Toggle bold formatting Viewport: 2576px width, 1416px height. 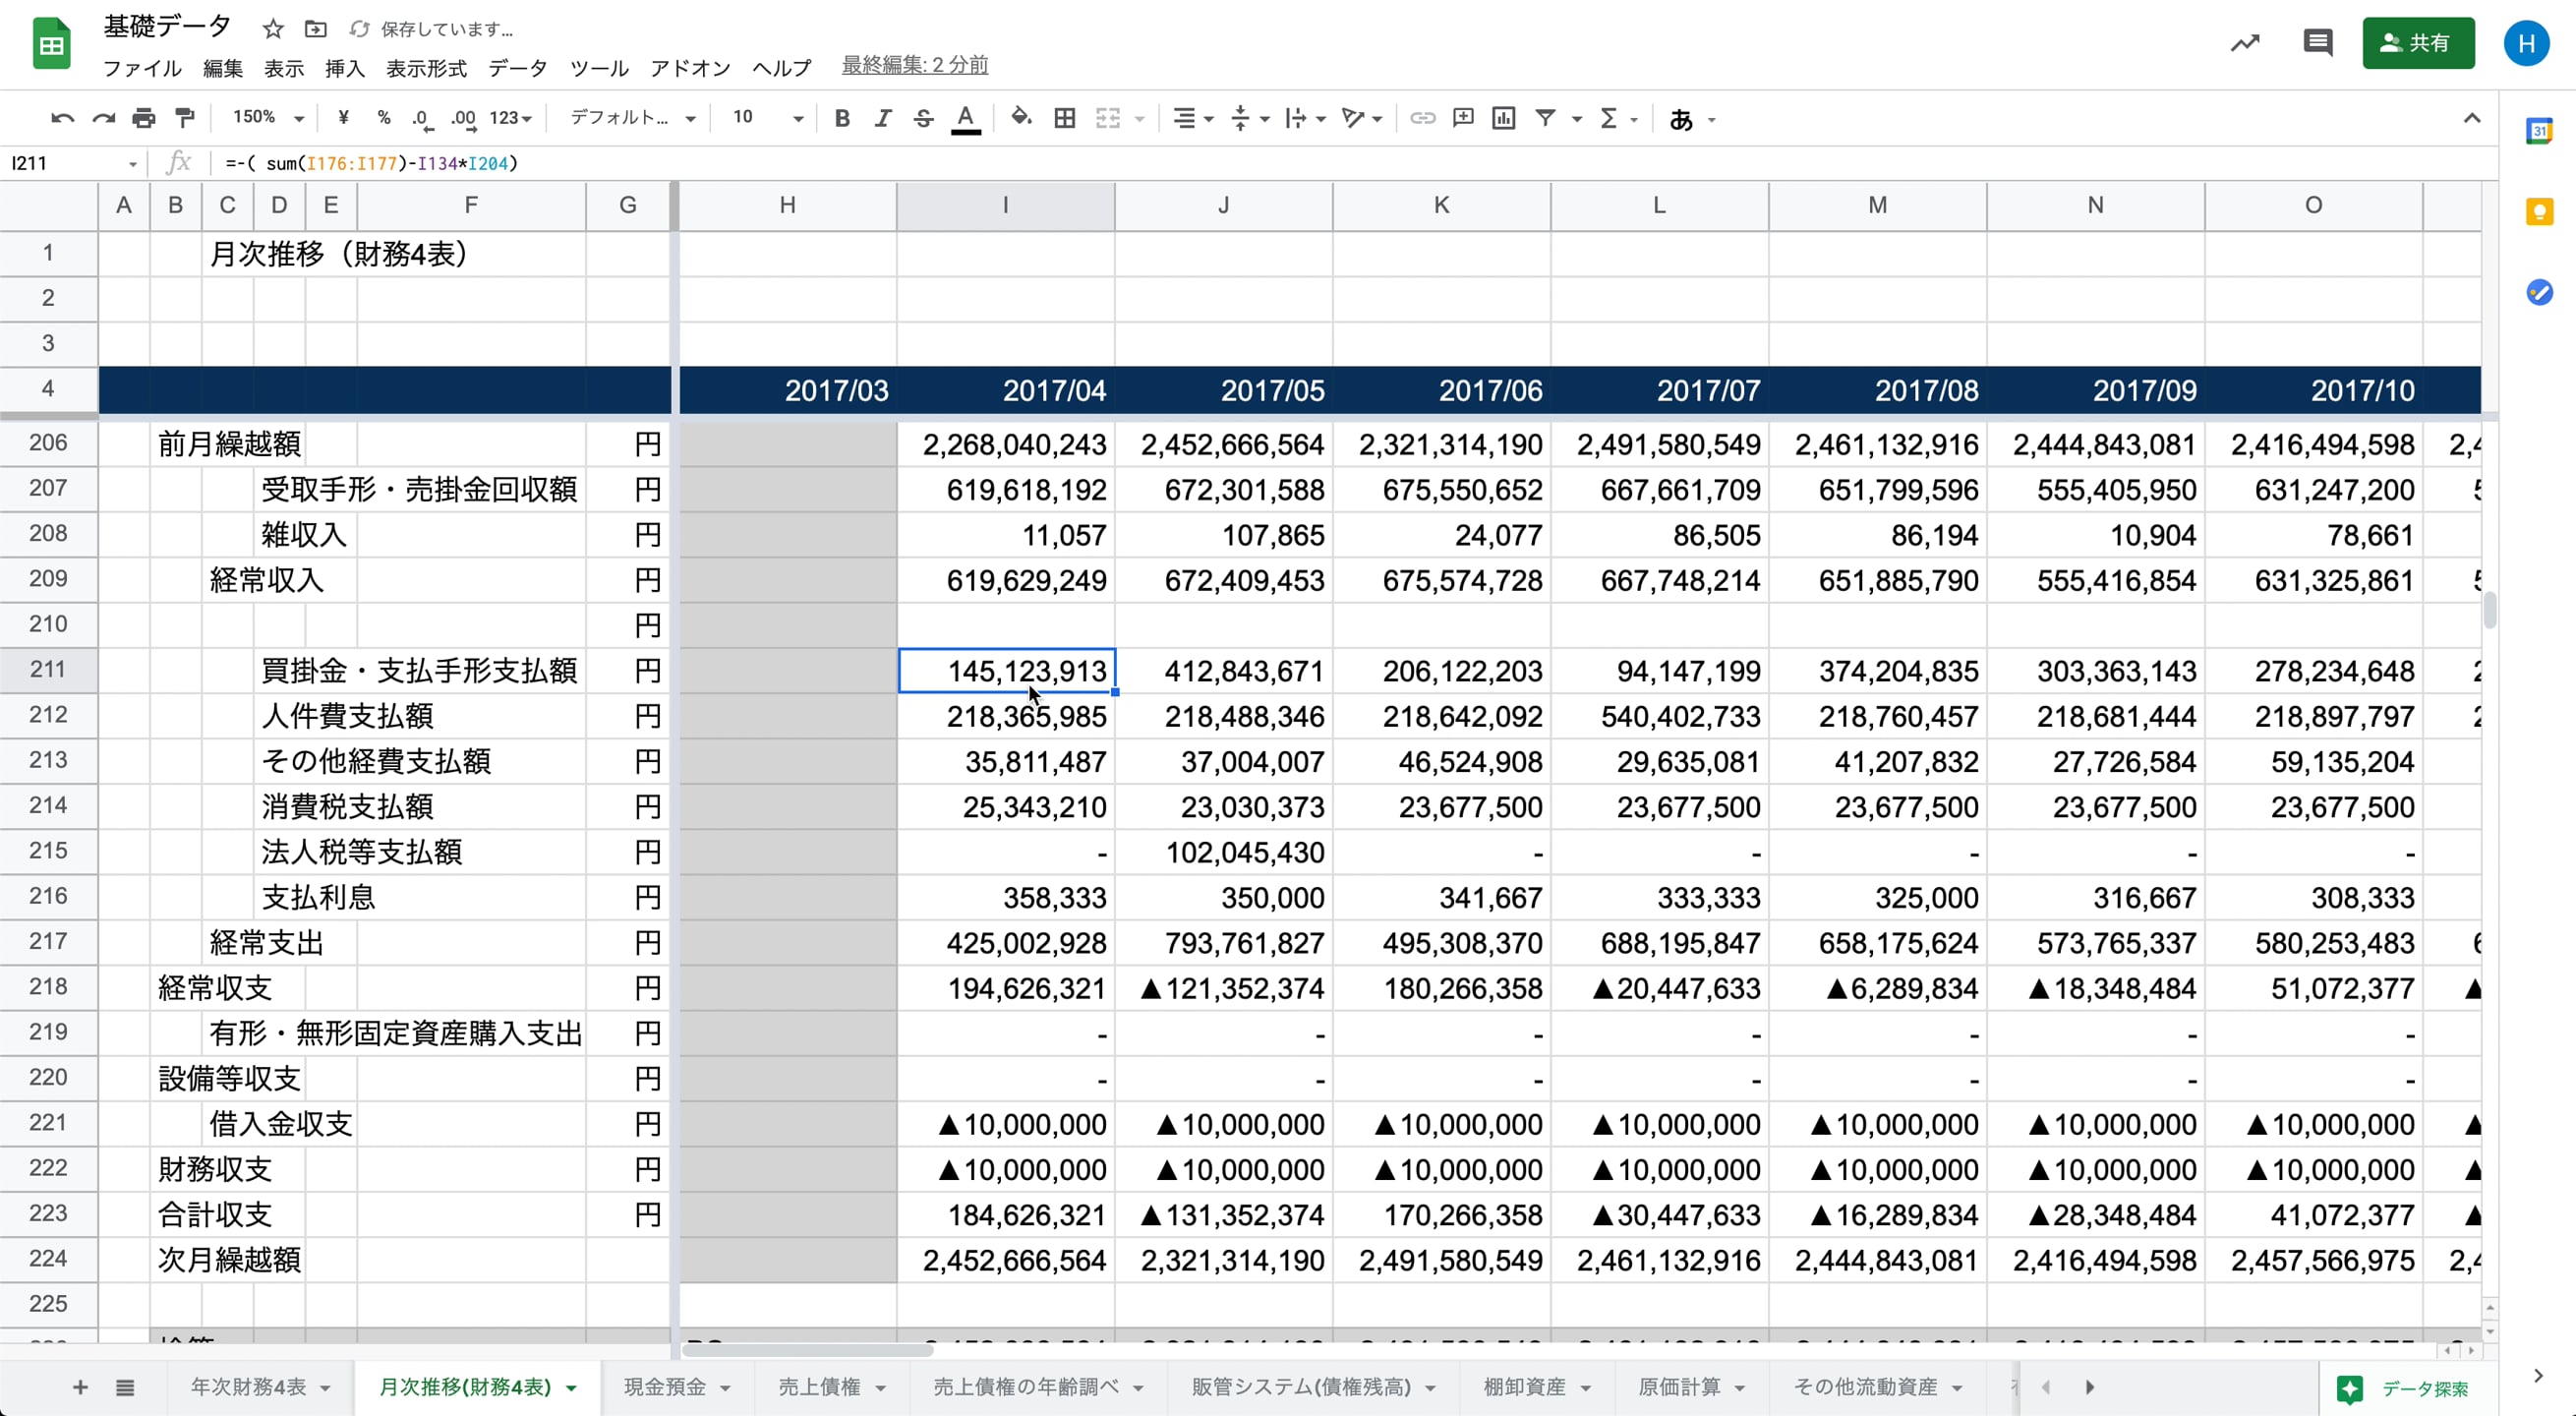[x=842, y=118]
